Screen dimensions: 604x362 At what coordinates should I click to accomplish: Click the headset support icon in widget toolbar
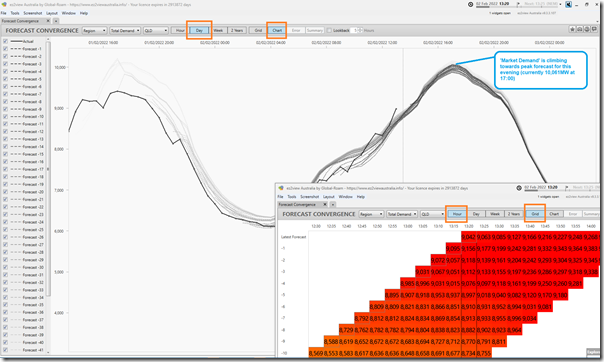pyautogui.click(x=579, y=29)
